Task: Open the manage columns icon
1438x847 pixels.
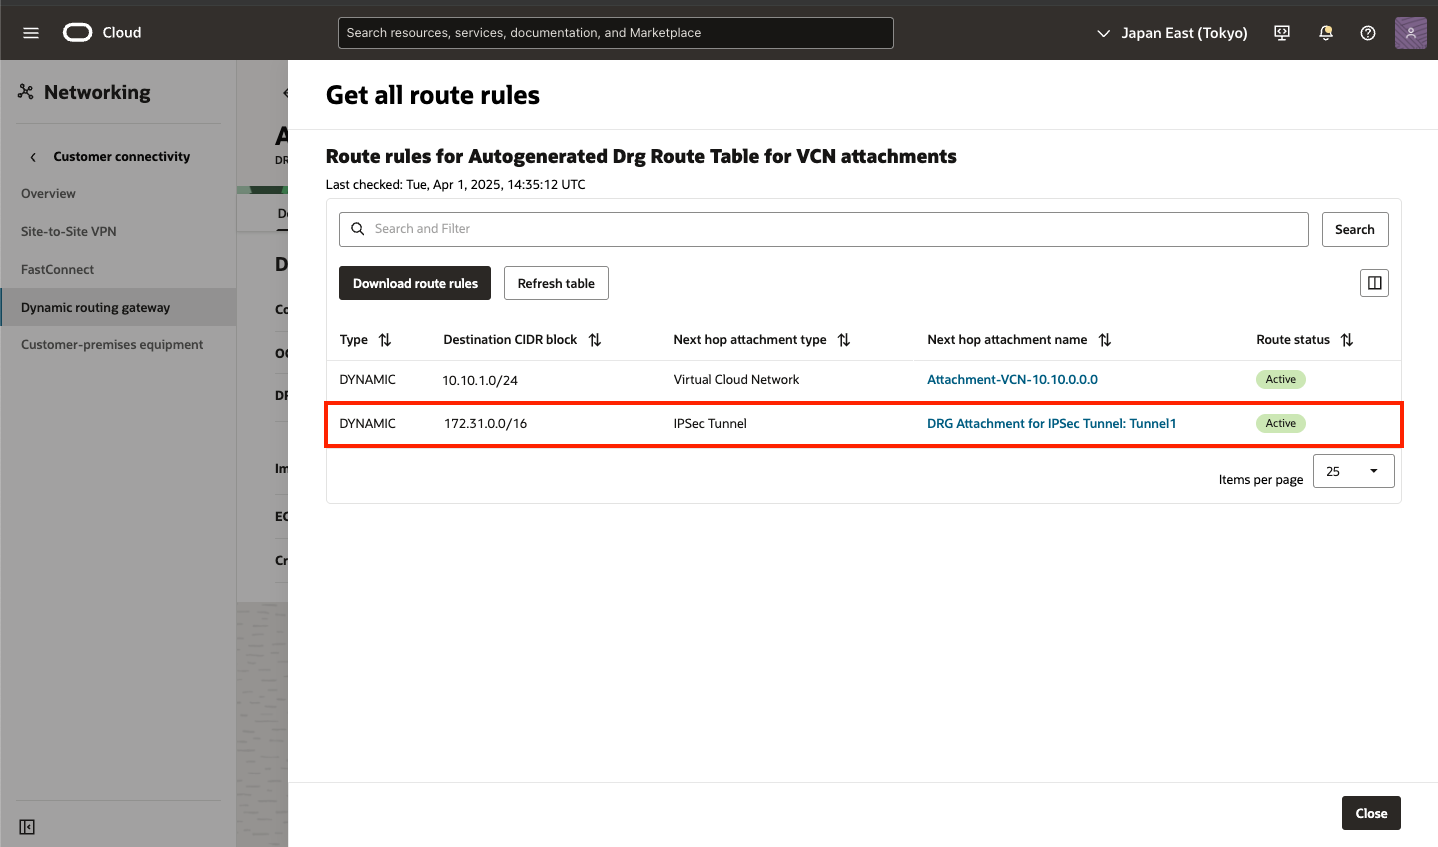Action: point(1375,283)
